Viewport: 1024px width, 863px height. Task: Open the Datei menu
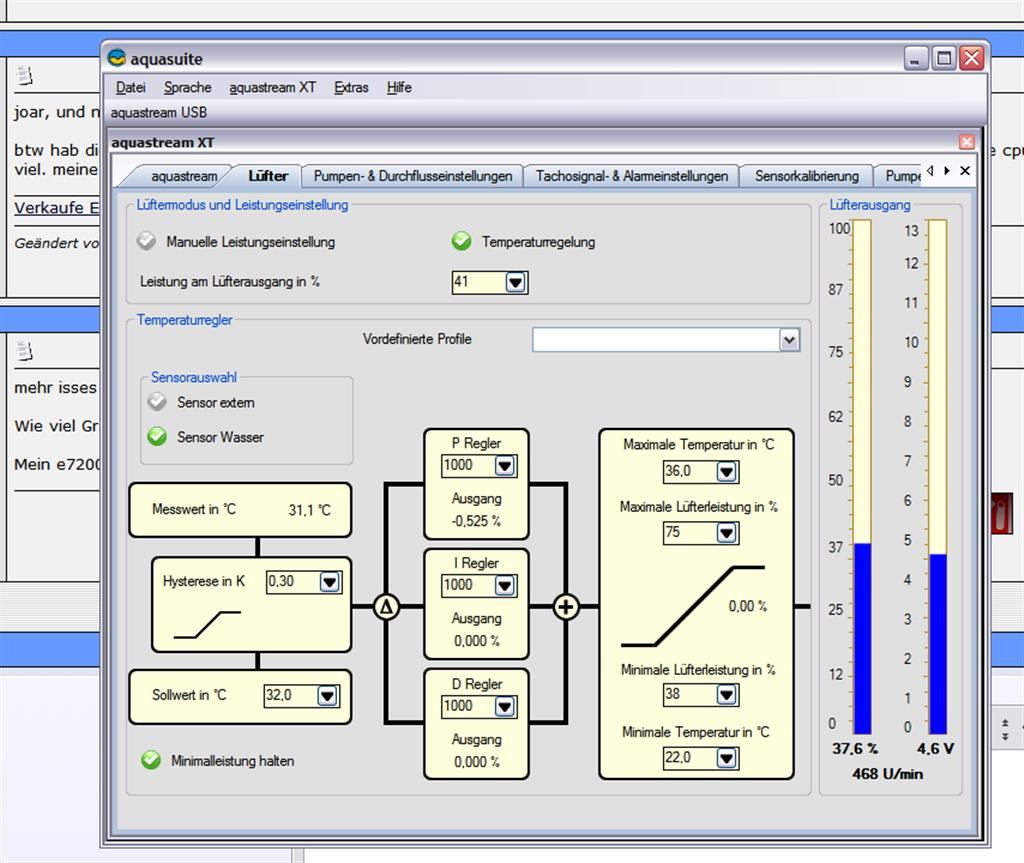click(131, 87)
